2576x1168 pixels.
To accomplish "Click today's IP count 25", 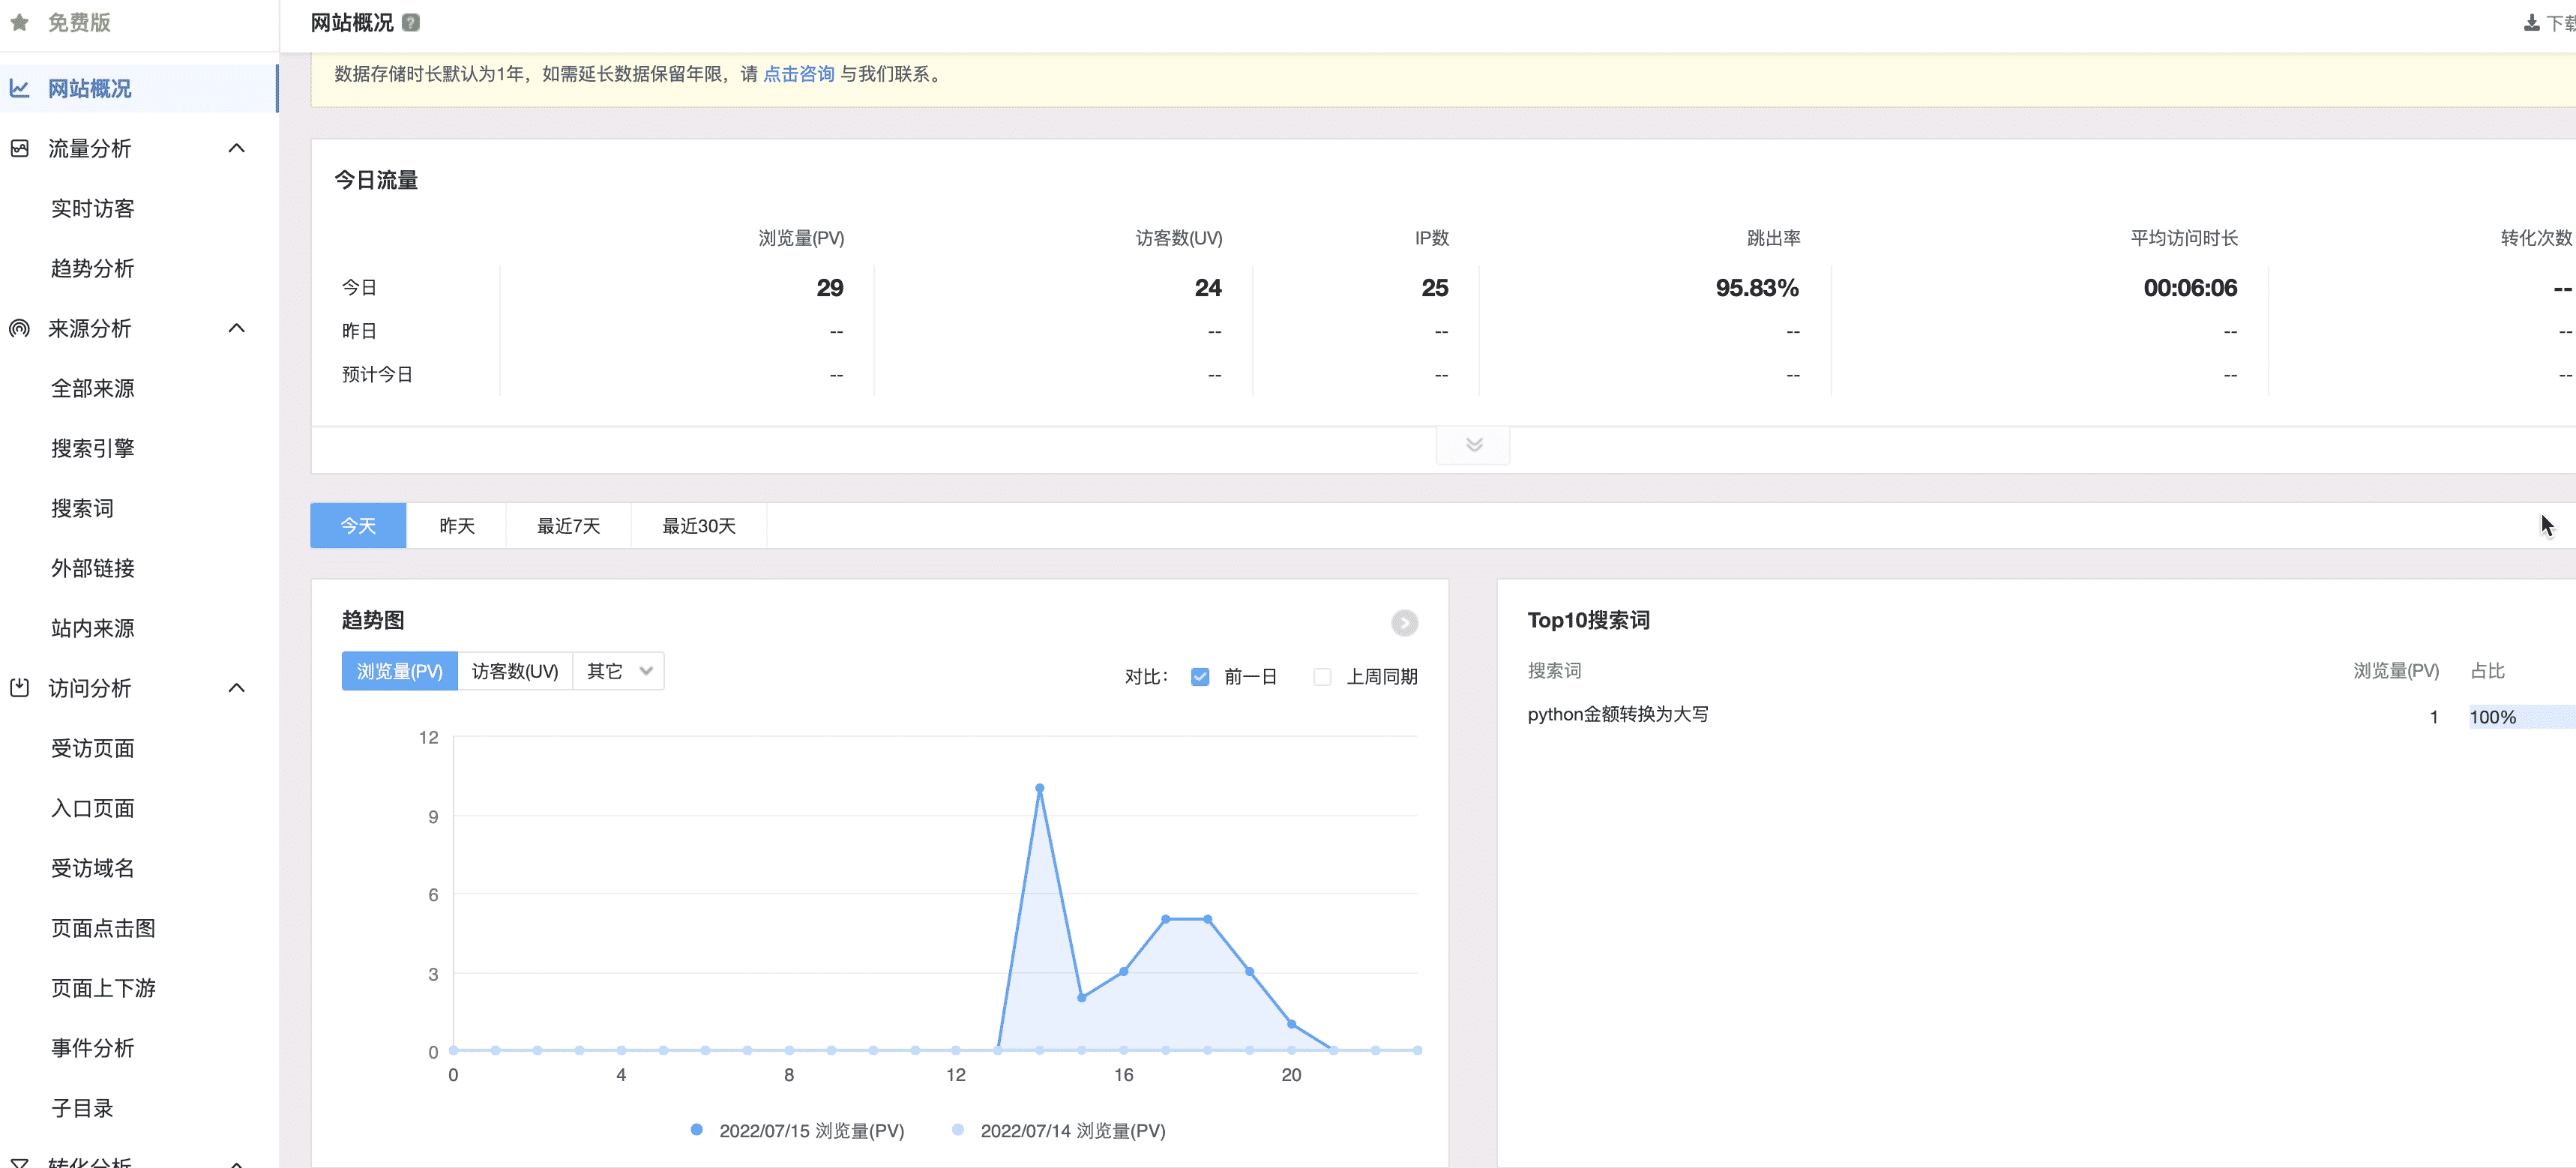I will [x=1434, y=288].
